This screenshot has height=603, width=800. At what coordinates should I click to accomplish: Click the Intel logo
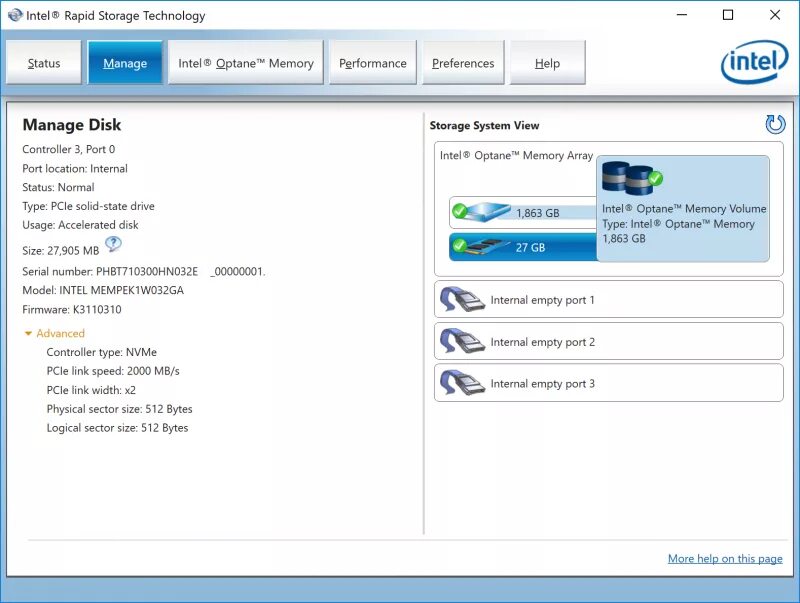point(755,62)
